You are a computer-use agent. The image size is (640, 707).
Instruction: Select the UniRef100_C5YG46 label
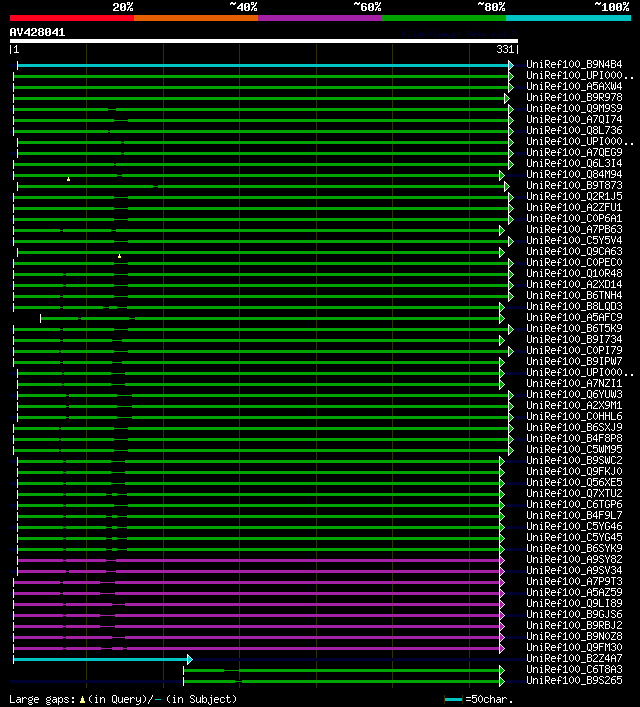(x=574, y=527)
